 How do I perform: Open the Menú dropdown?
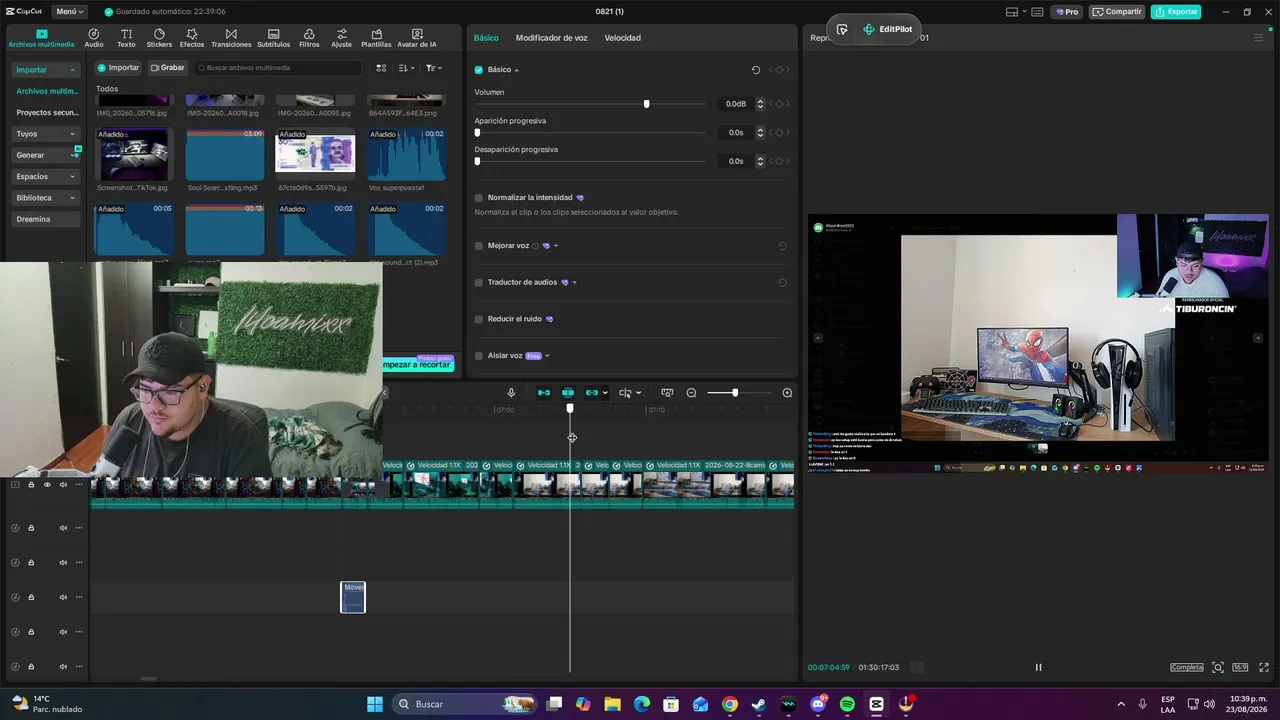click(70, 12)
